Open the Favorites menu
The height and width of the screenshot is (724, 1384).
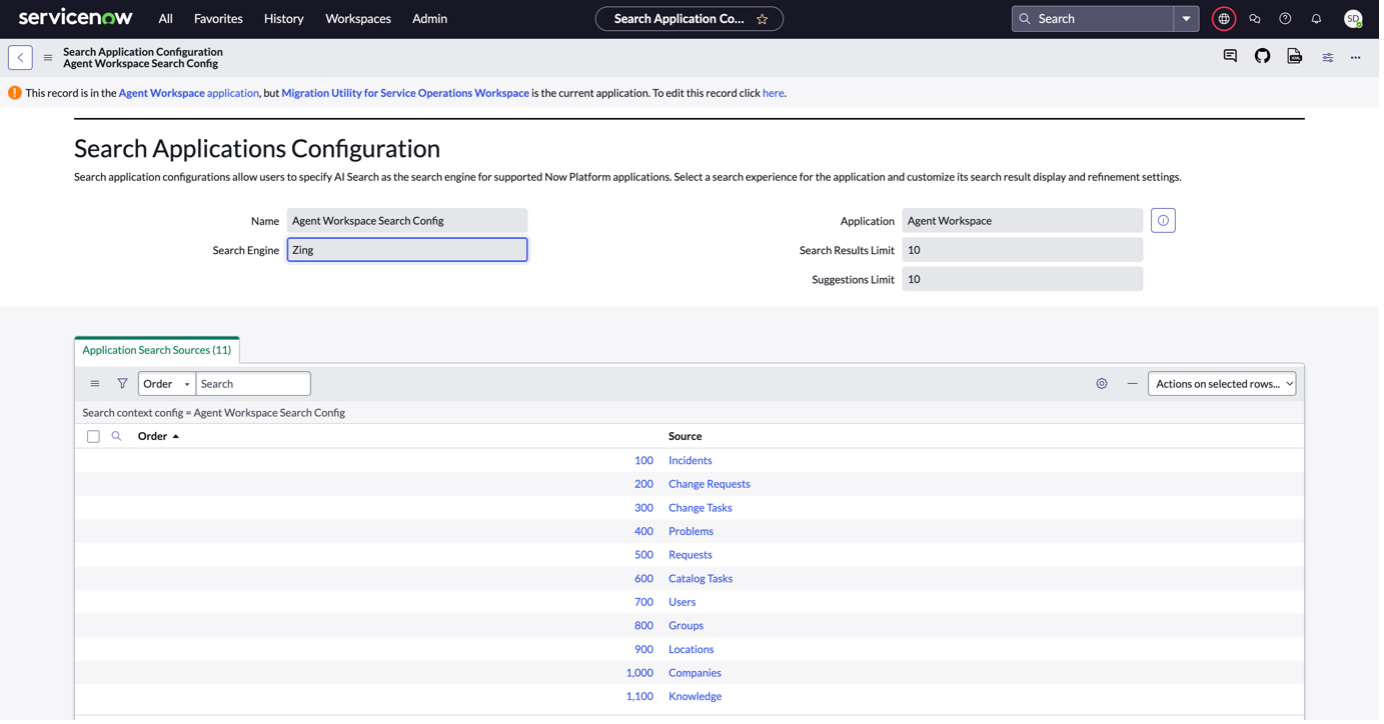pyautogui.click(x=219, y=19)
